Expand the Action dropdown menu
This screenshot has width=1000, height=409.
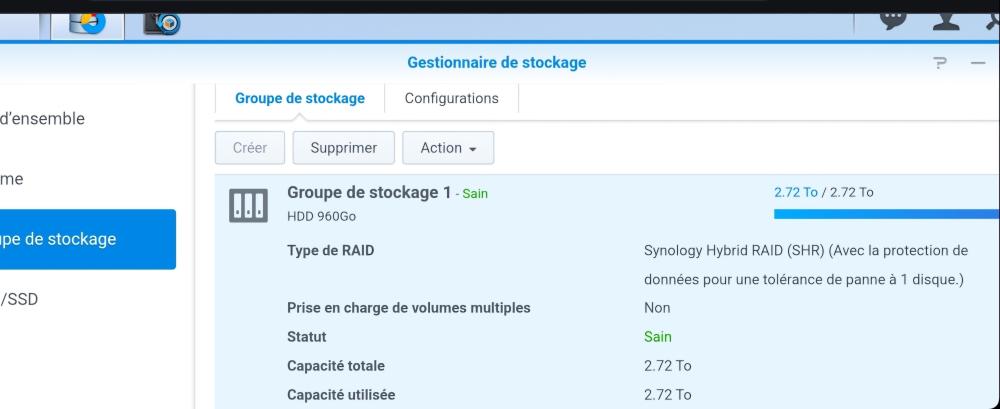pyautogui.click(x=448, y=148)
